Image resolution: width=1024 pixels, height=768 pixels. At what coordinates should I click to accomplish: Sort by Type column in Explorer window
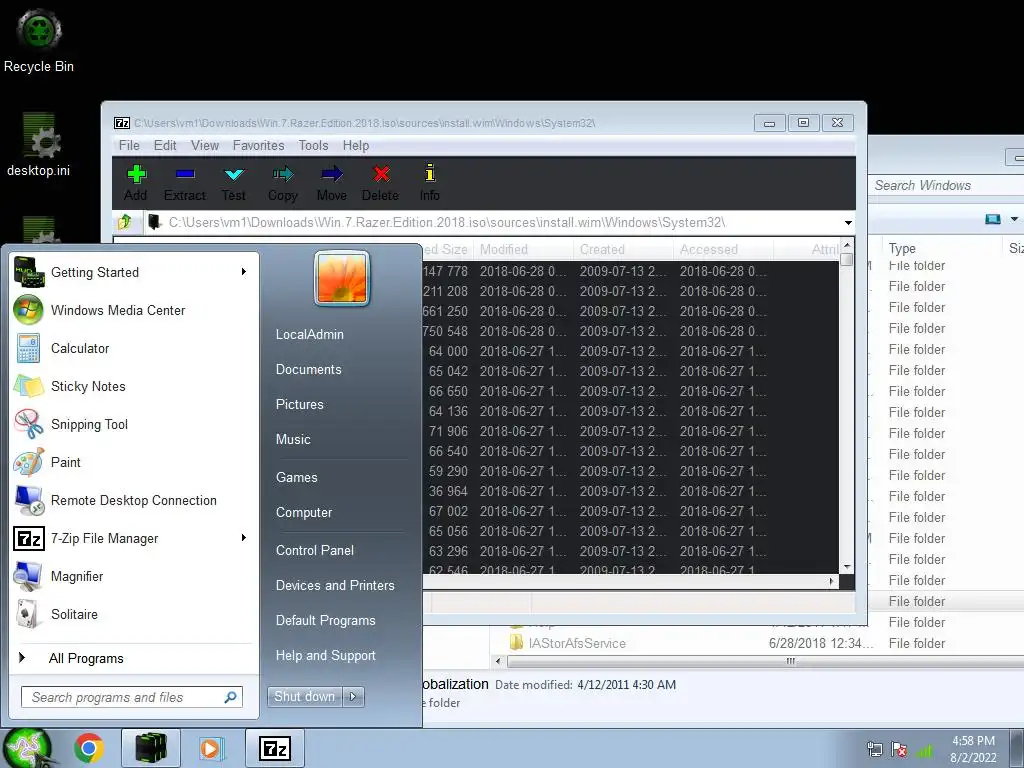pyautogui.click(x=940, y=248)
